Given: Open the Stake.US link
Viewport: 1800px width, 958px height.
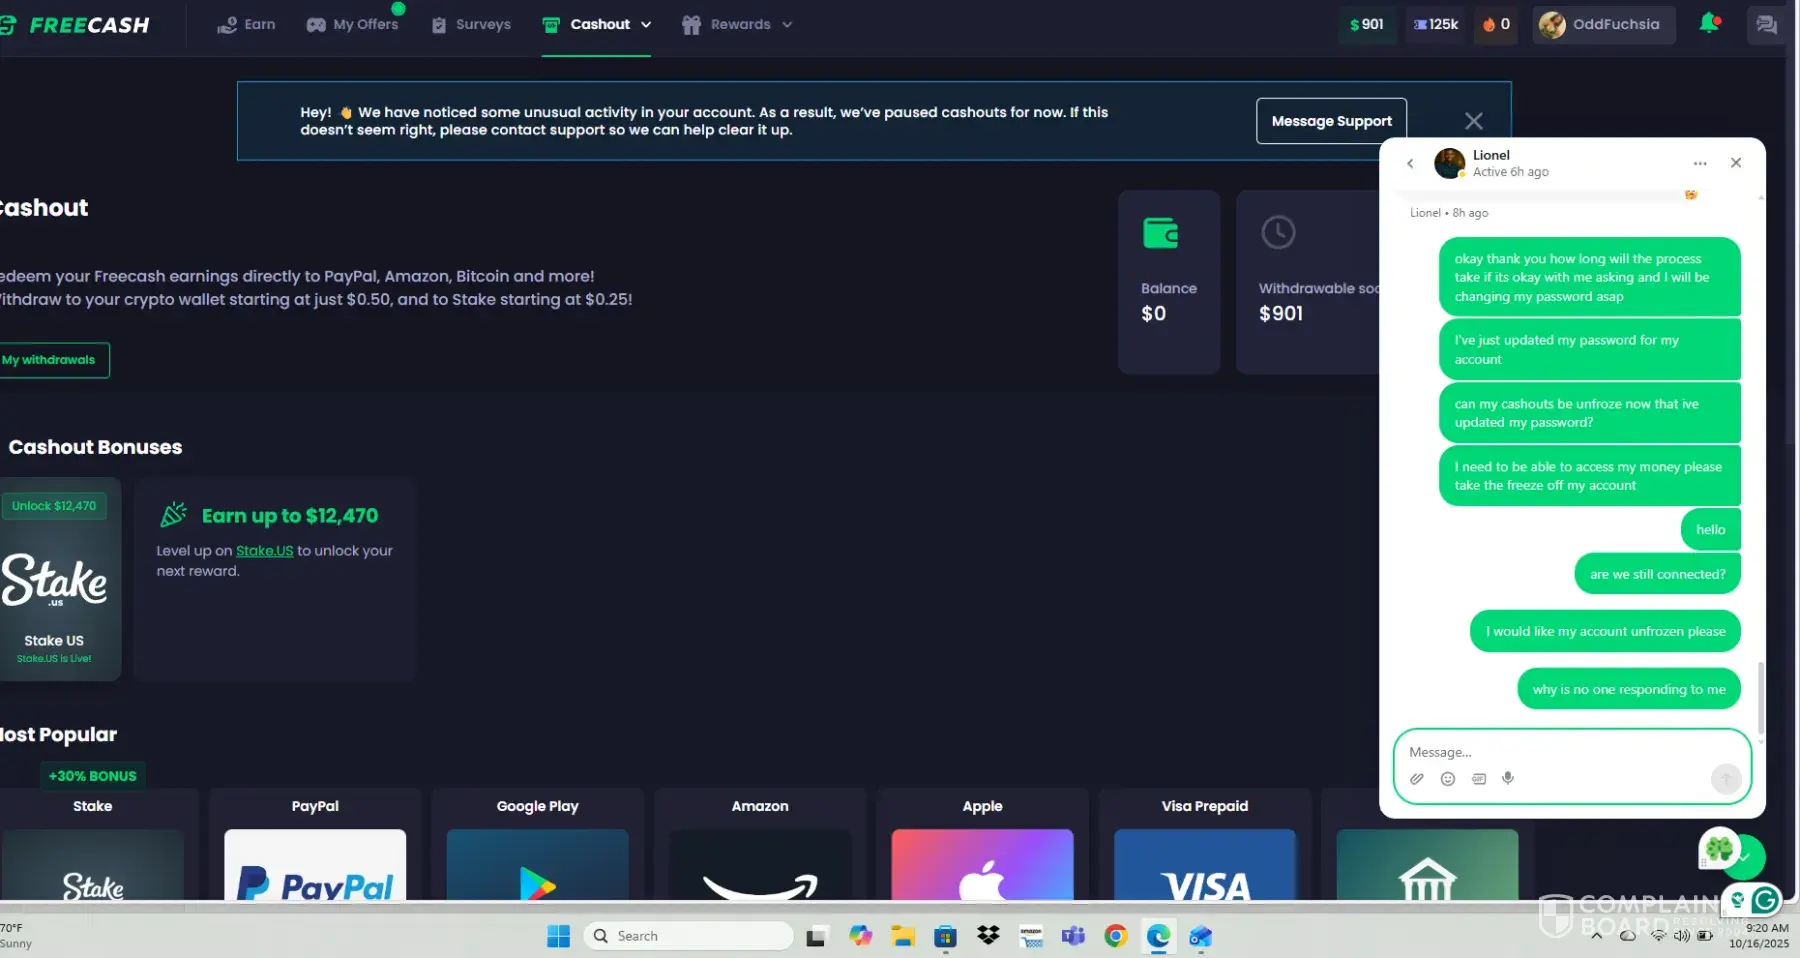Looking at the screenshot, I should [x=264, y=551].
